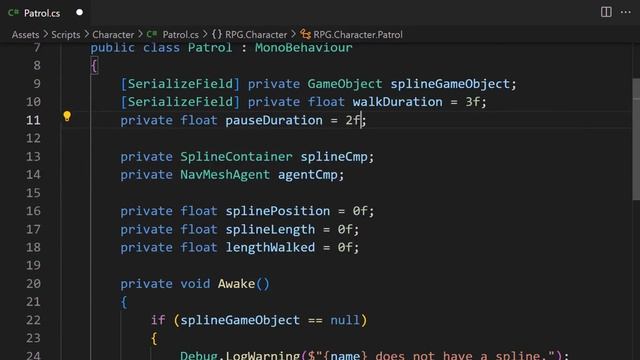Click the word MonoBehaviour

(304, 48)
